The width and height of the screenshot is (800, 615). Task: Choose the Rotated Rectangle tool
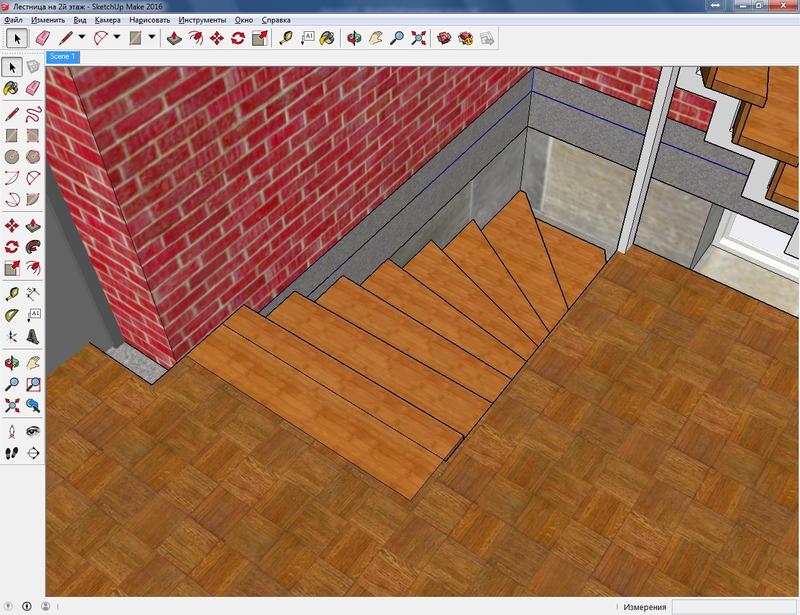tap(33, 135)
